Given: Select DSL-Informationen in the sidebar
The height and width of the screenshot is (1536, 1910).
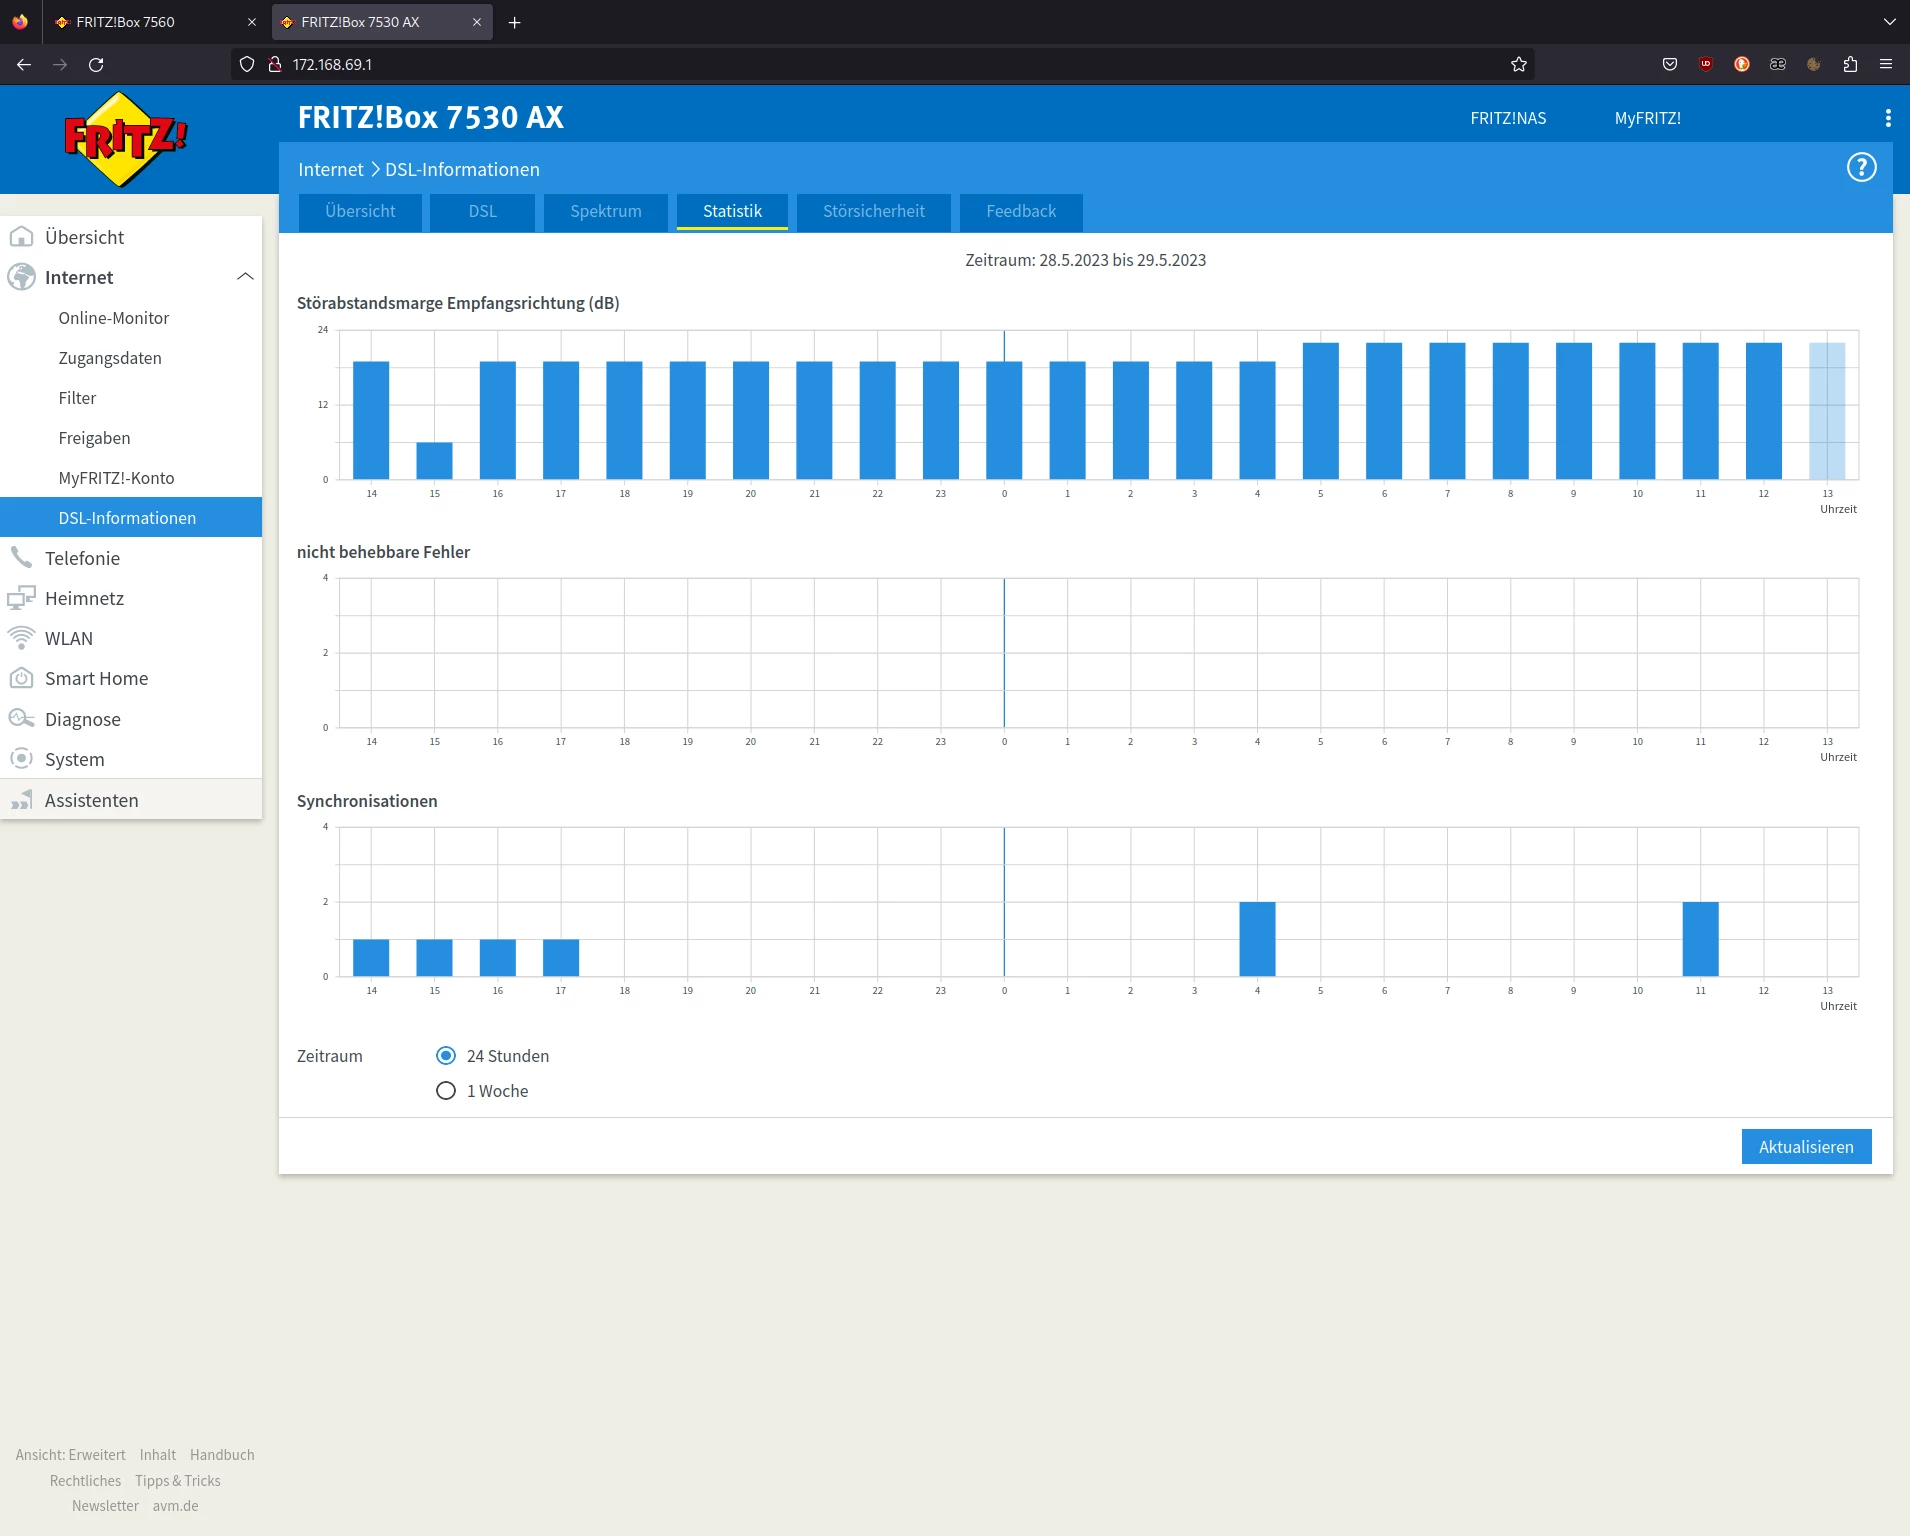Looking at the screenshot, I should click(131, 517).
